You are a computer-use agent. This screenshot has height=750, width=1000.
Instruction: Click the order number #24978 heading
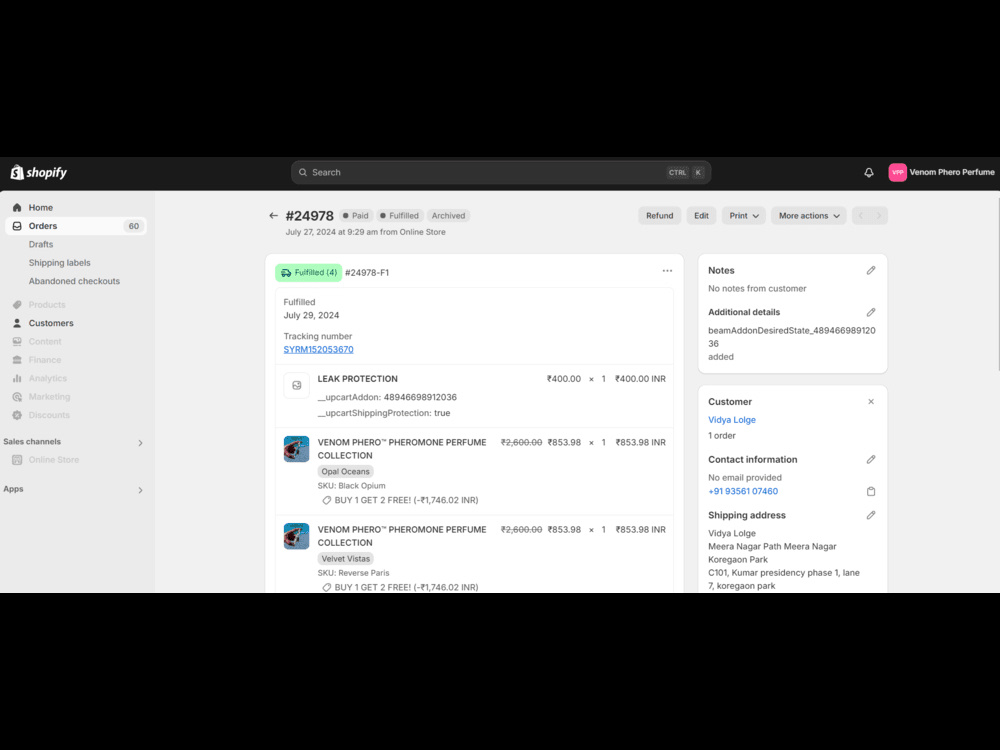pyautogui.click(x=309, y=216)
